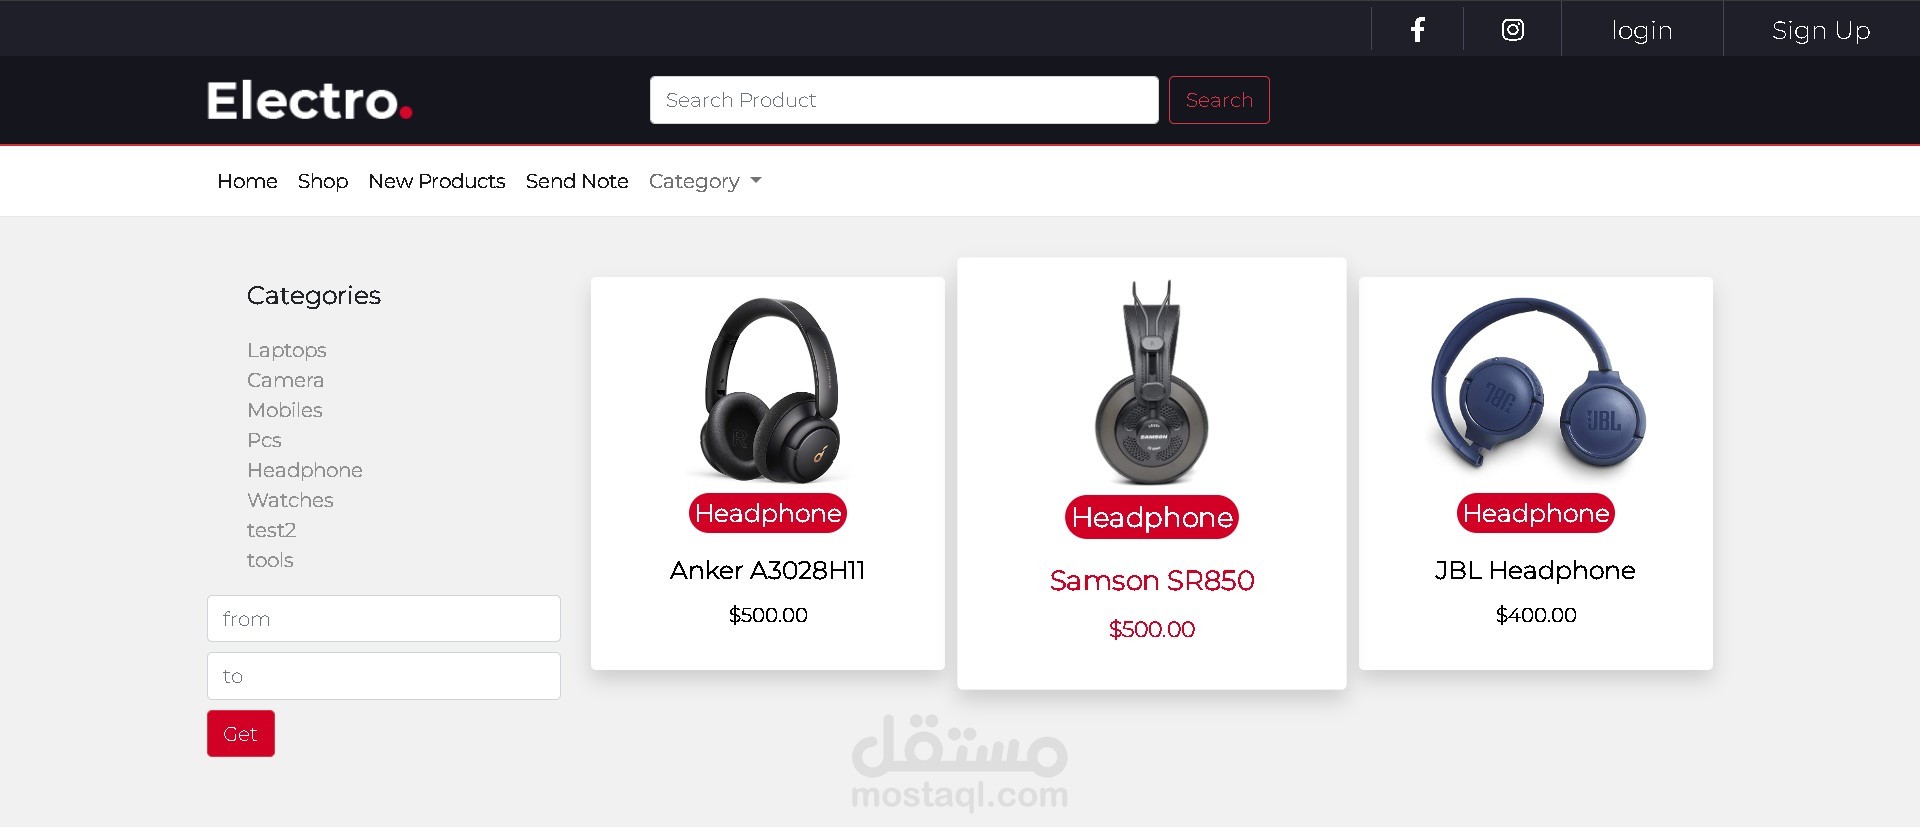1920x831 pixels.
Task: Expand the Category dropdown menu
Action: pos(705,181)
